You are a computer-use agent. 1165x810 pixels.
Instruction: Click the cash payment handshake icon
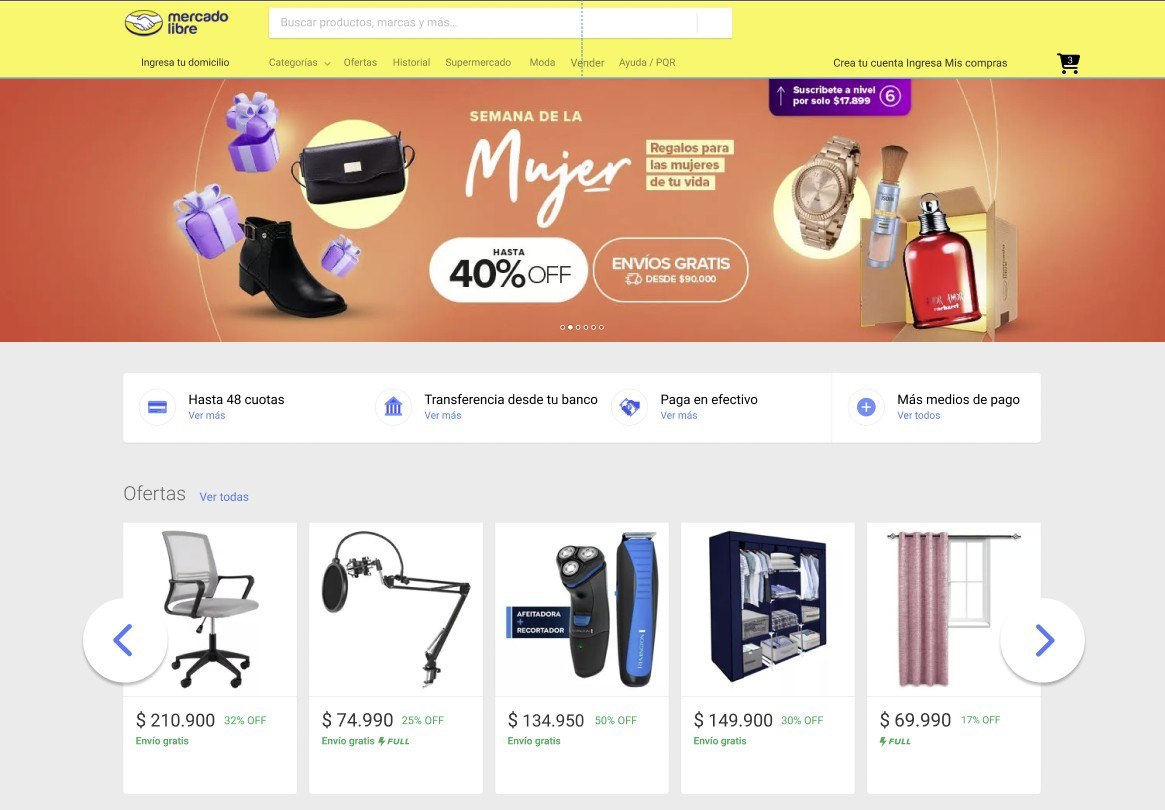630,407
